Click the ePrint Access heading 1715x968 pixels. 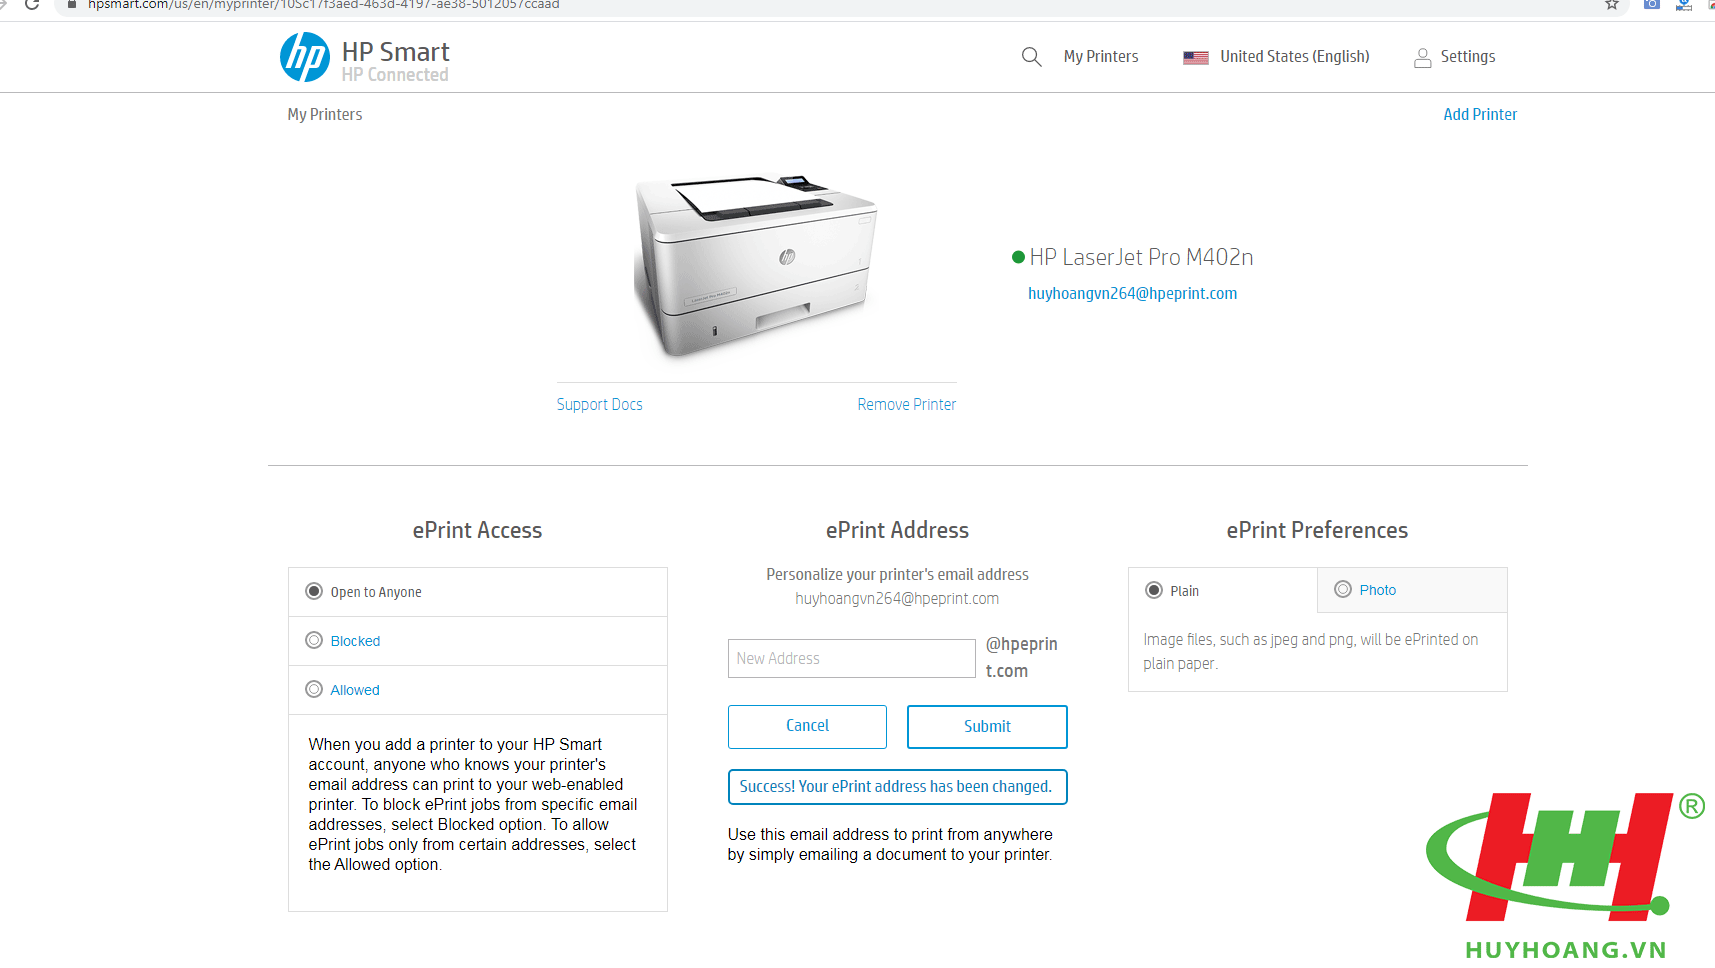pos(477,530)
